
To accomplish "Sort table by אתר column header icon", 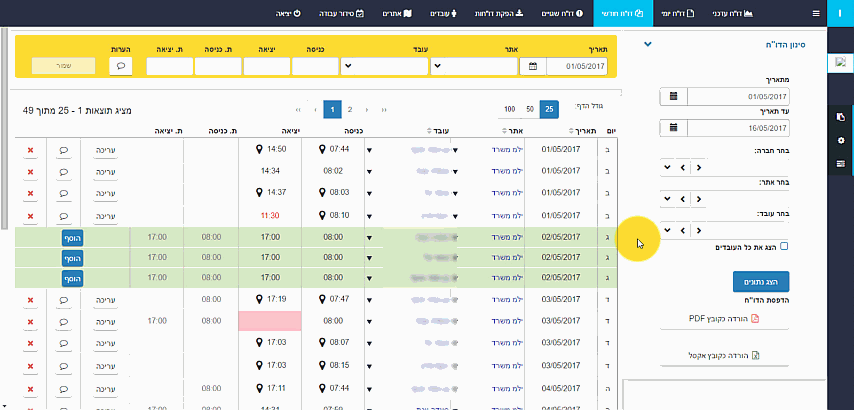I will [504, 130].
